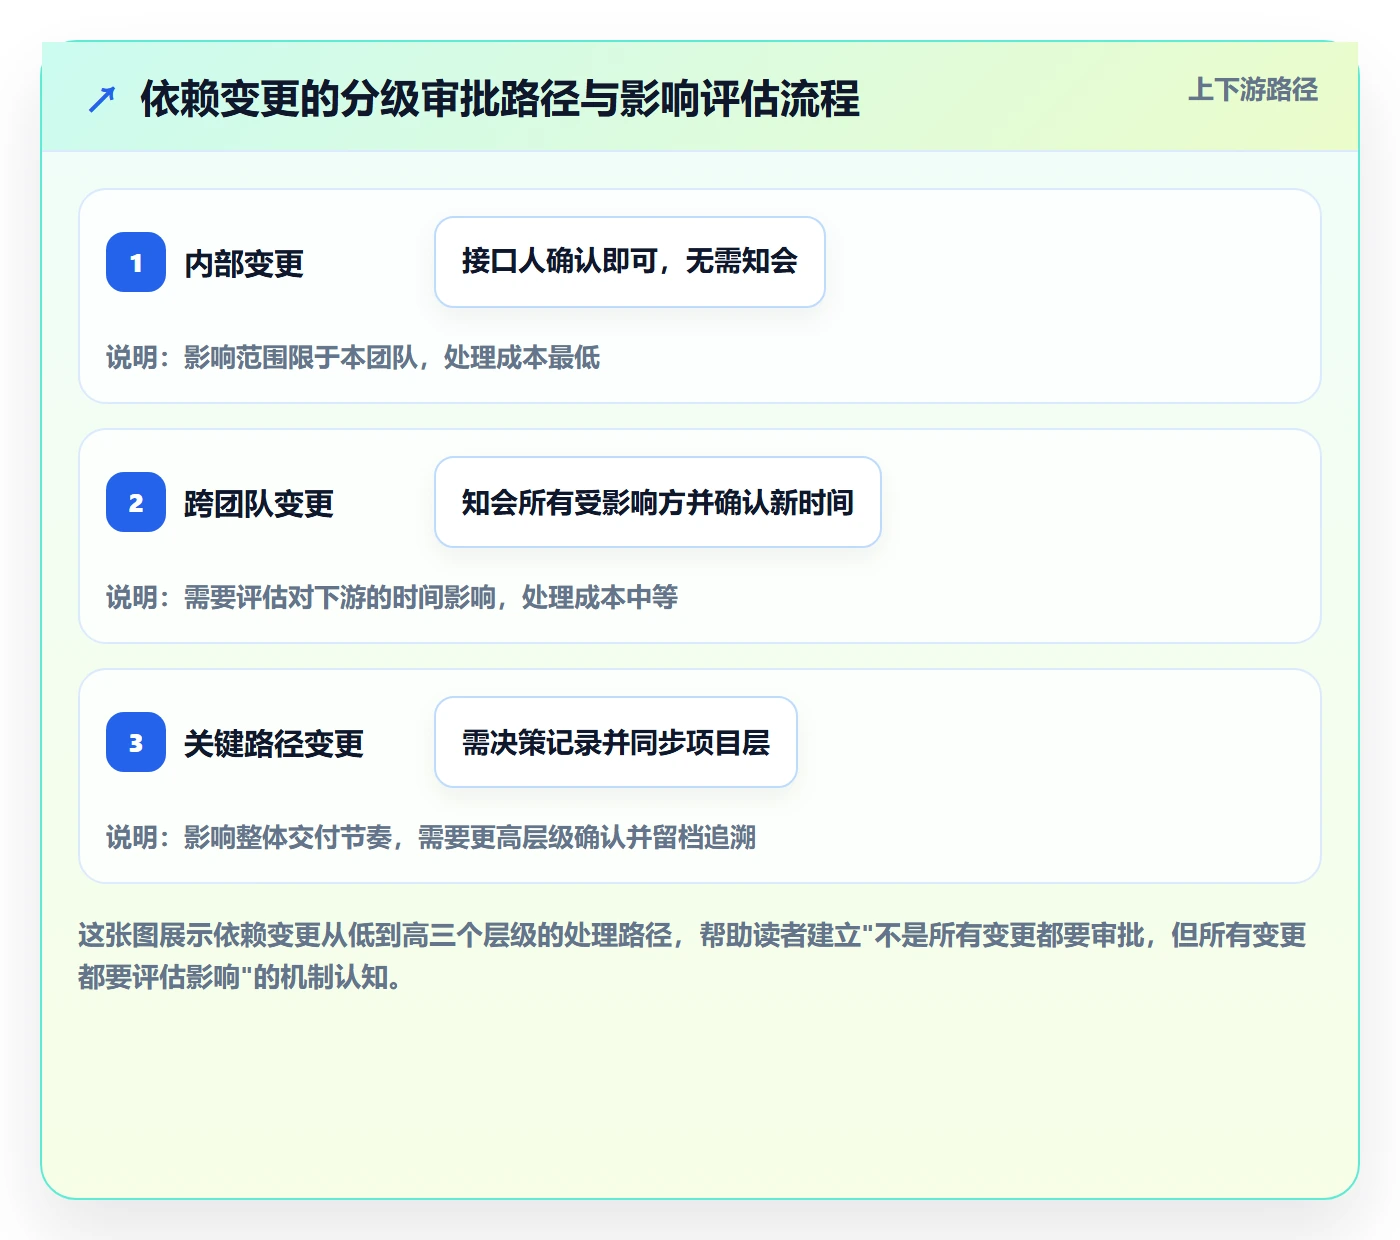
Task: Select the '知会所有受影响方并确认新时间' box
Action: (x=658, y=502)
